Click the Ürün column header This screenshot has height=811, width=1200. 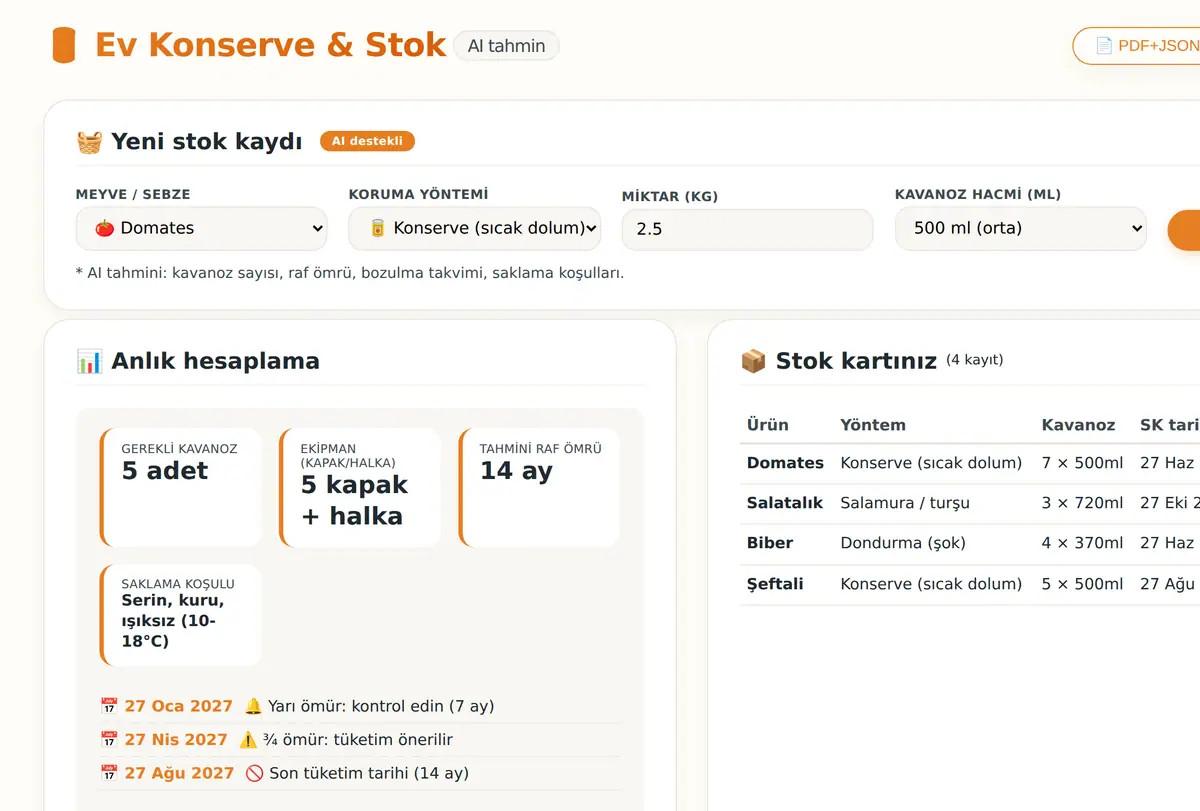768,425
